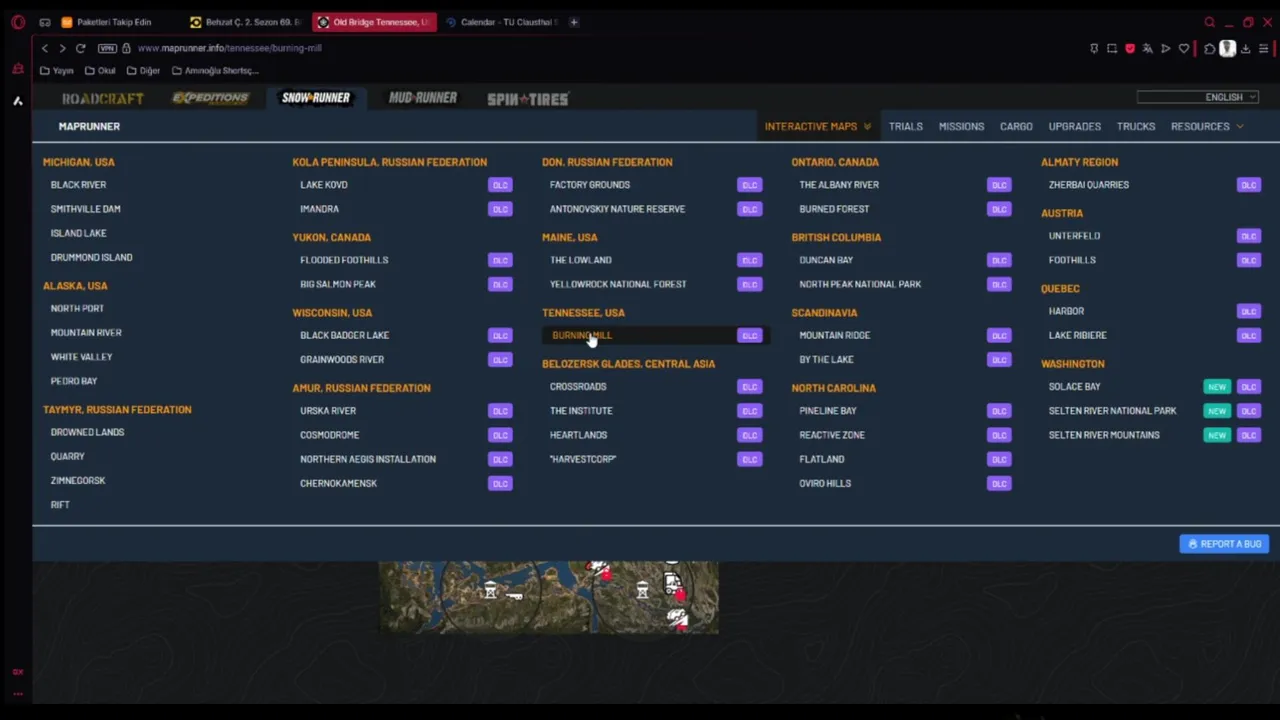Open the extensions cube icon
The height and width of the screenshot is (720, 1280).
click(x=1209, y=48)
